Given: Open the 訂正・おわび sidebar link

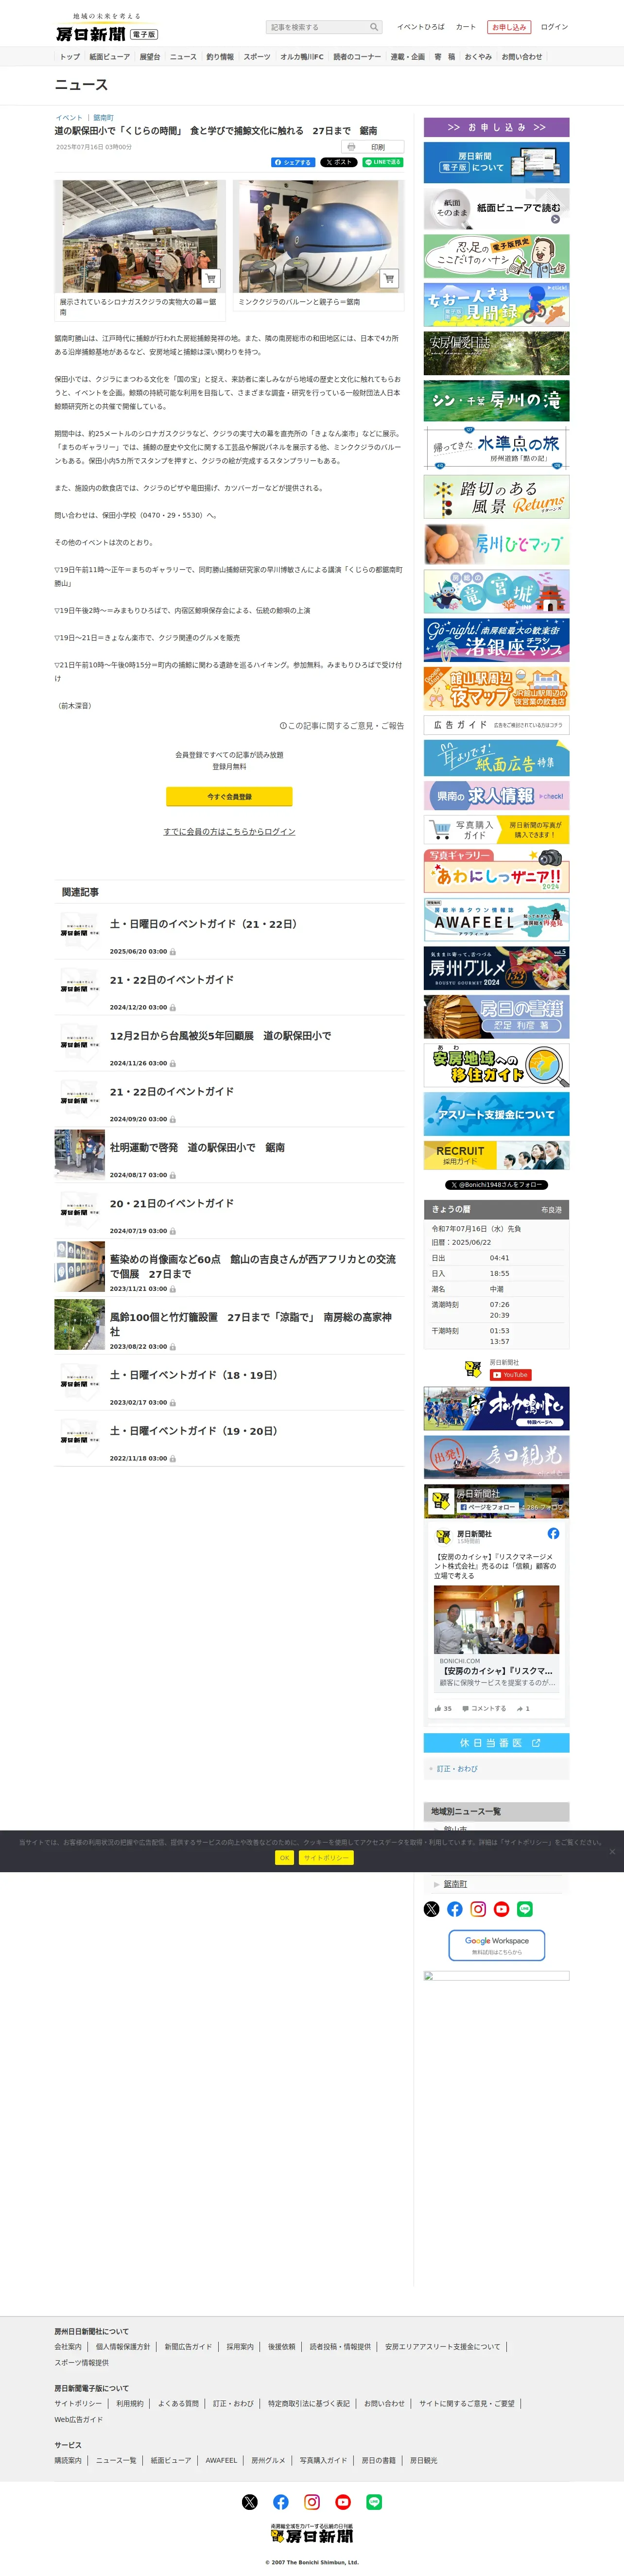Looking at the screenshot, I should coord(457,1769).
